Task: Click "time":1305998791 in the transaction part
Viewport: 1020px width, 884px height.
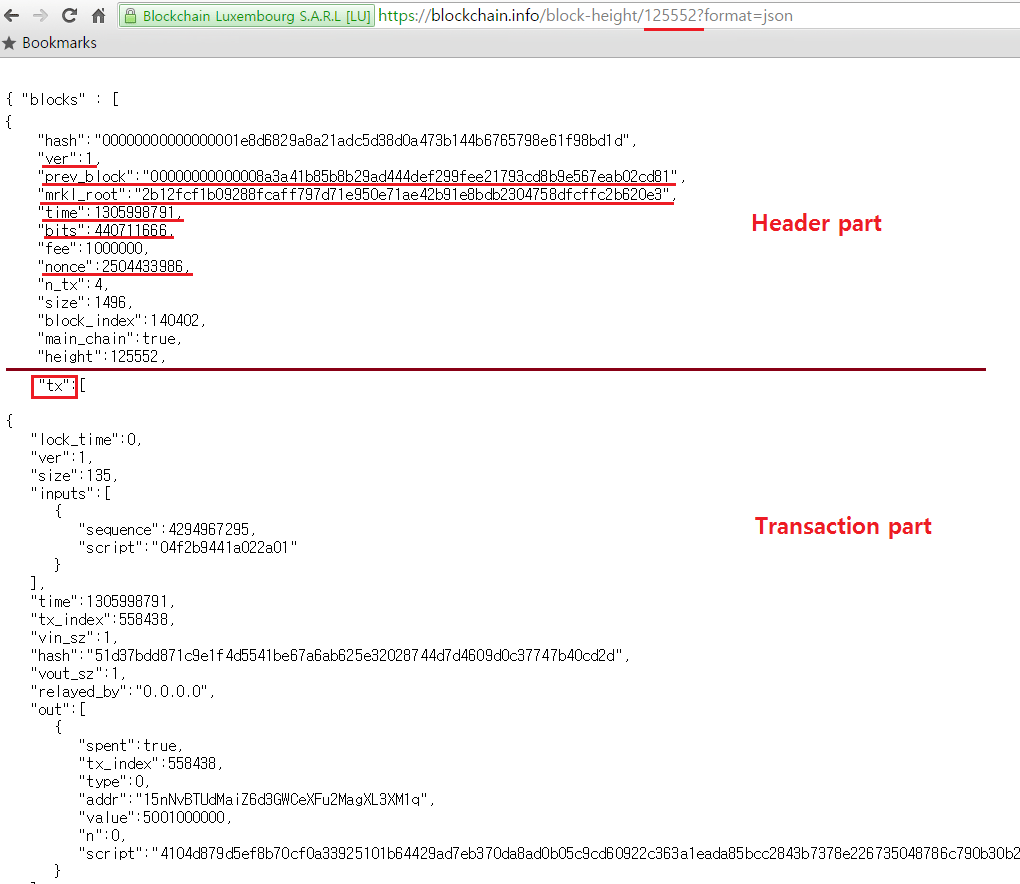Action: (103, 602)
